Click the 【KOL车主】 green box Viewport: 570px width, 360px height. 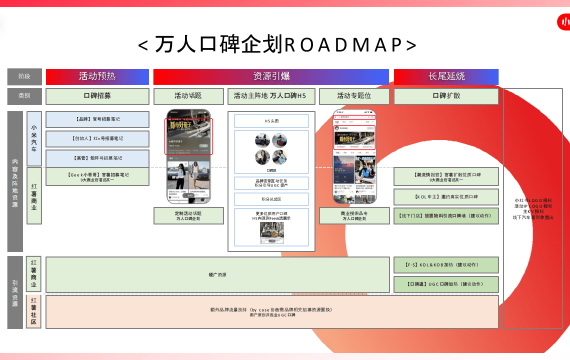(446, 197)
